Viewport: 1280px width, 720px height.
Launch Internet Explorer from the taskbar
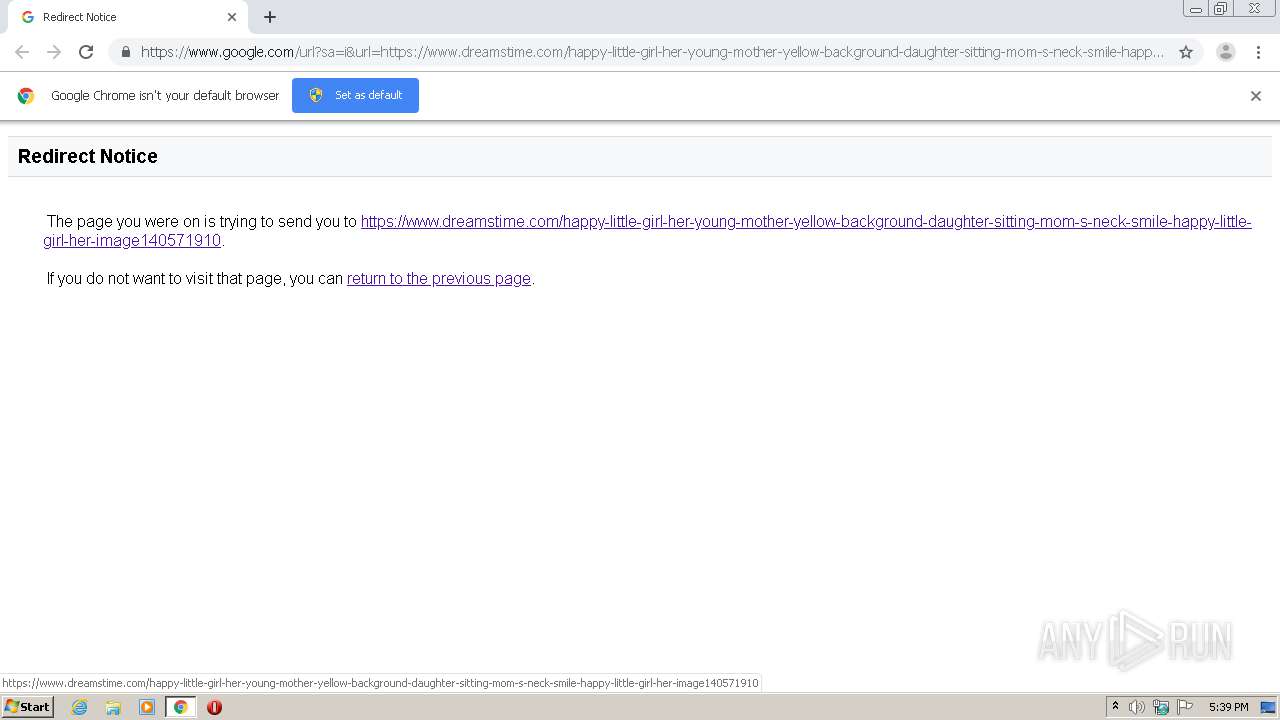coord(80,707)
